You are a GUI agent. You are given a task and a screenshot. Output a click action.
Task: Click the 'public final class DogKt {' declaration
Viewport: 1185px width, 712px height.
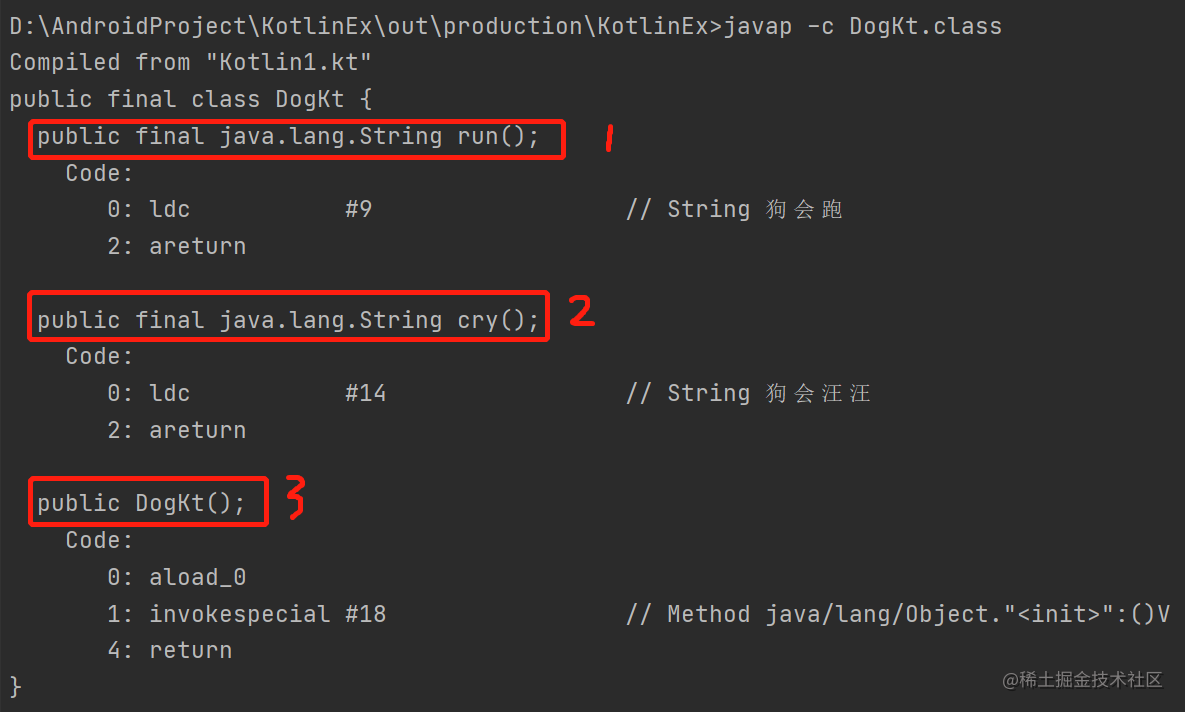190,99
